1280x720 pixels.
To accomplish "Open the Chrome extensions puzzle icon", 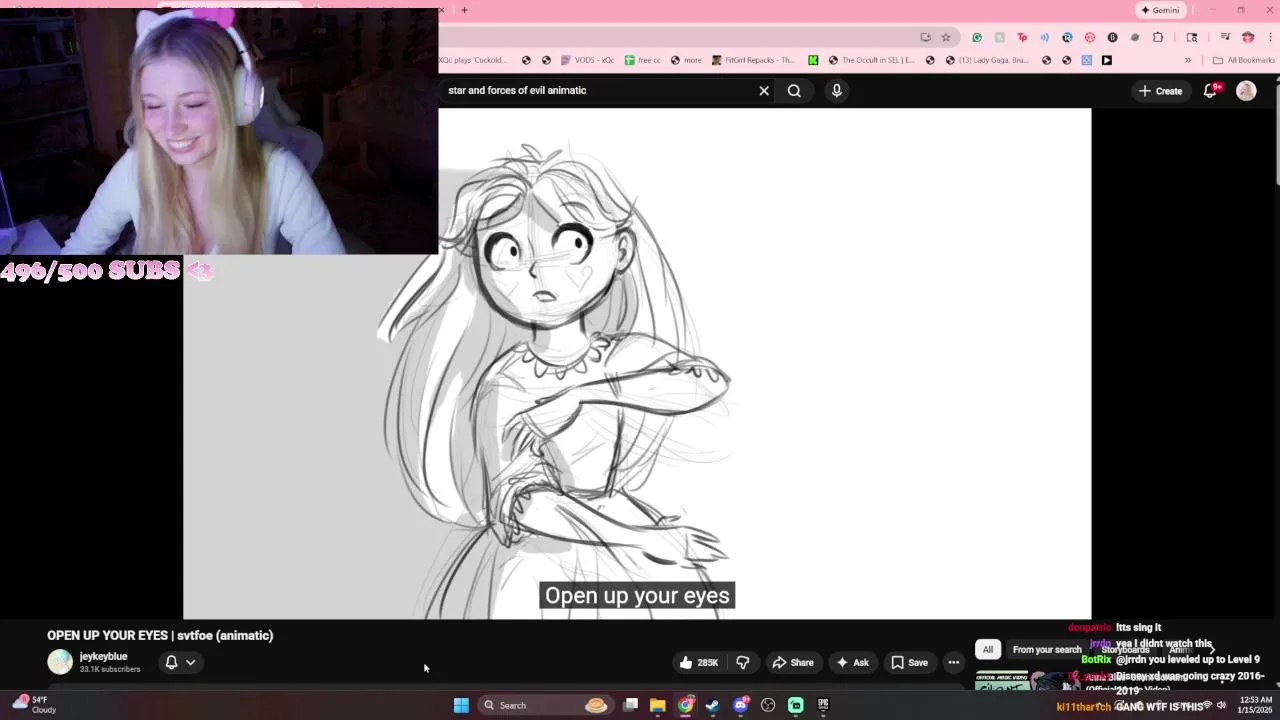I will [x=1158, y=37].
